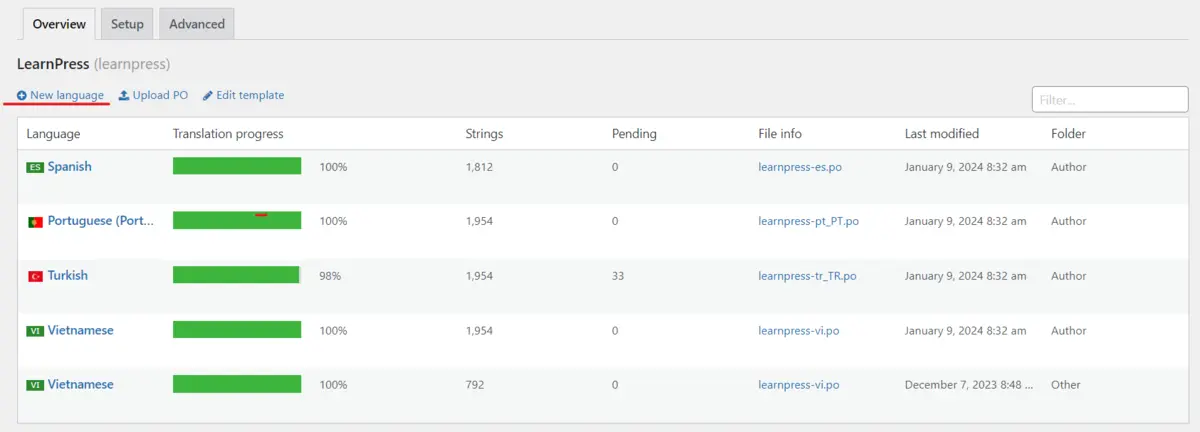1200x432 pixels.
Task: Click the Spanish ES flag icon
Action: click(x=35, y=167)
